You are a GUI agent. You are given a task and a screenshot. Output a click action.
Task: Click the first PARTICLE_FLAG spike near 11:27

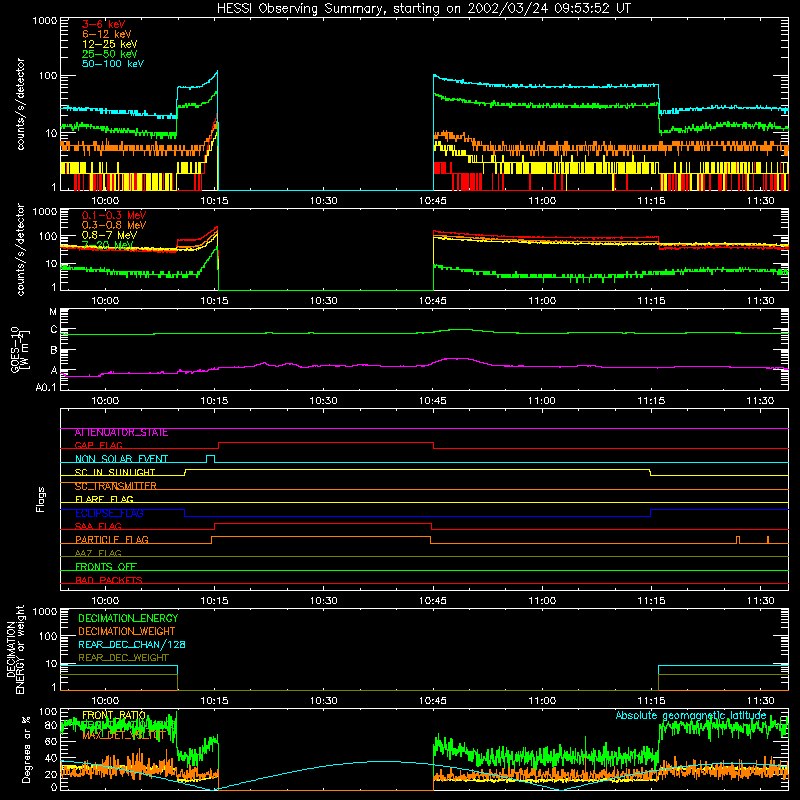(738, 540)
